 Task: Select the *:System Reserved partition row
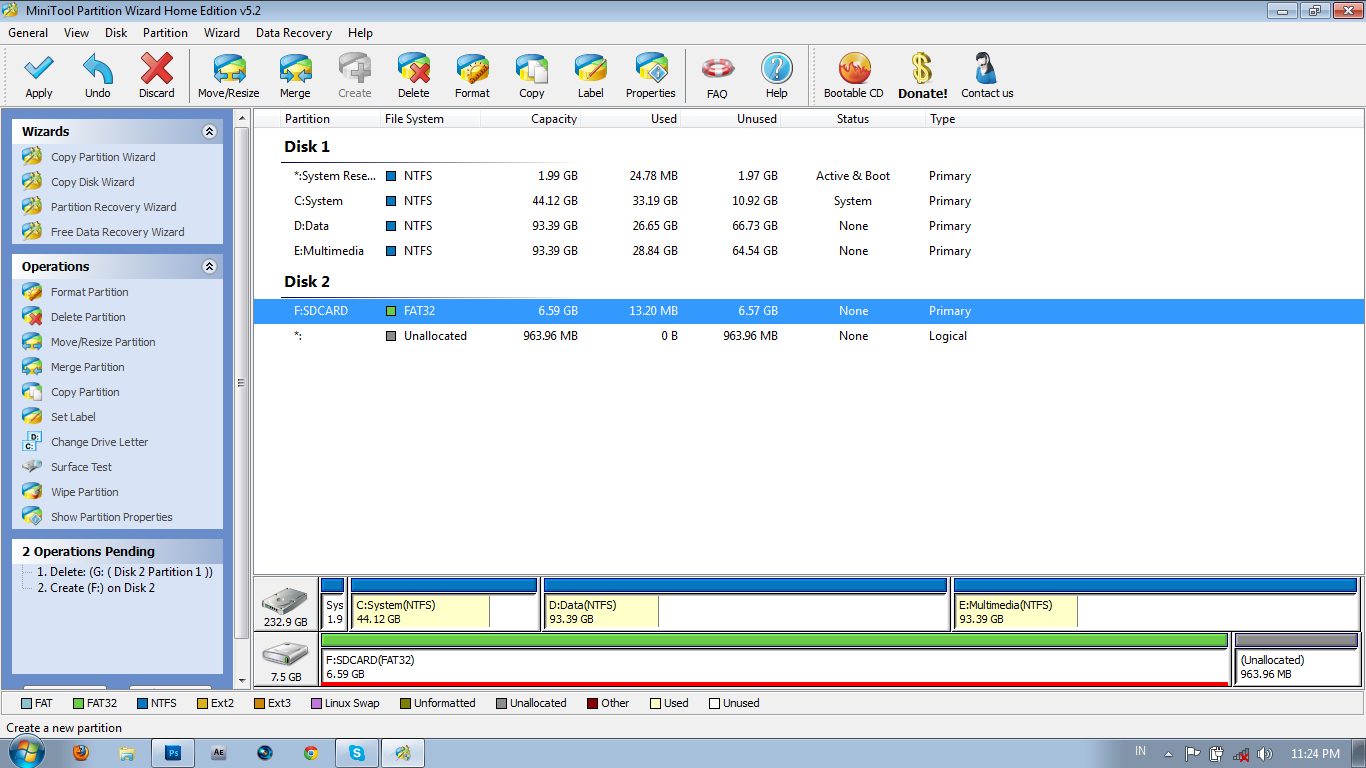click(x=809, y=176)
